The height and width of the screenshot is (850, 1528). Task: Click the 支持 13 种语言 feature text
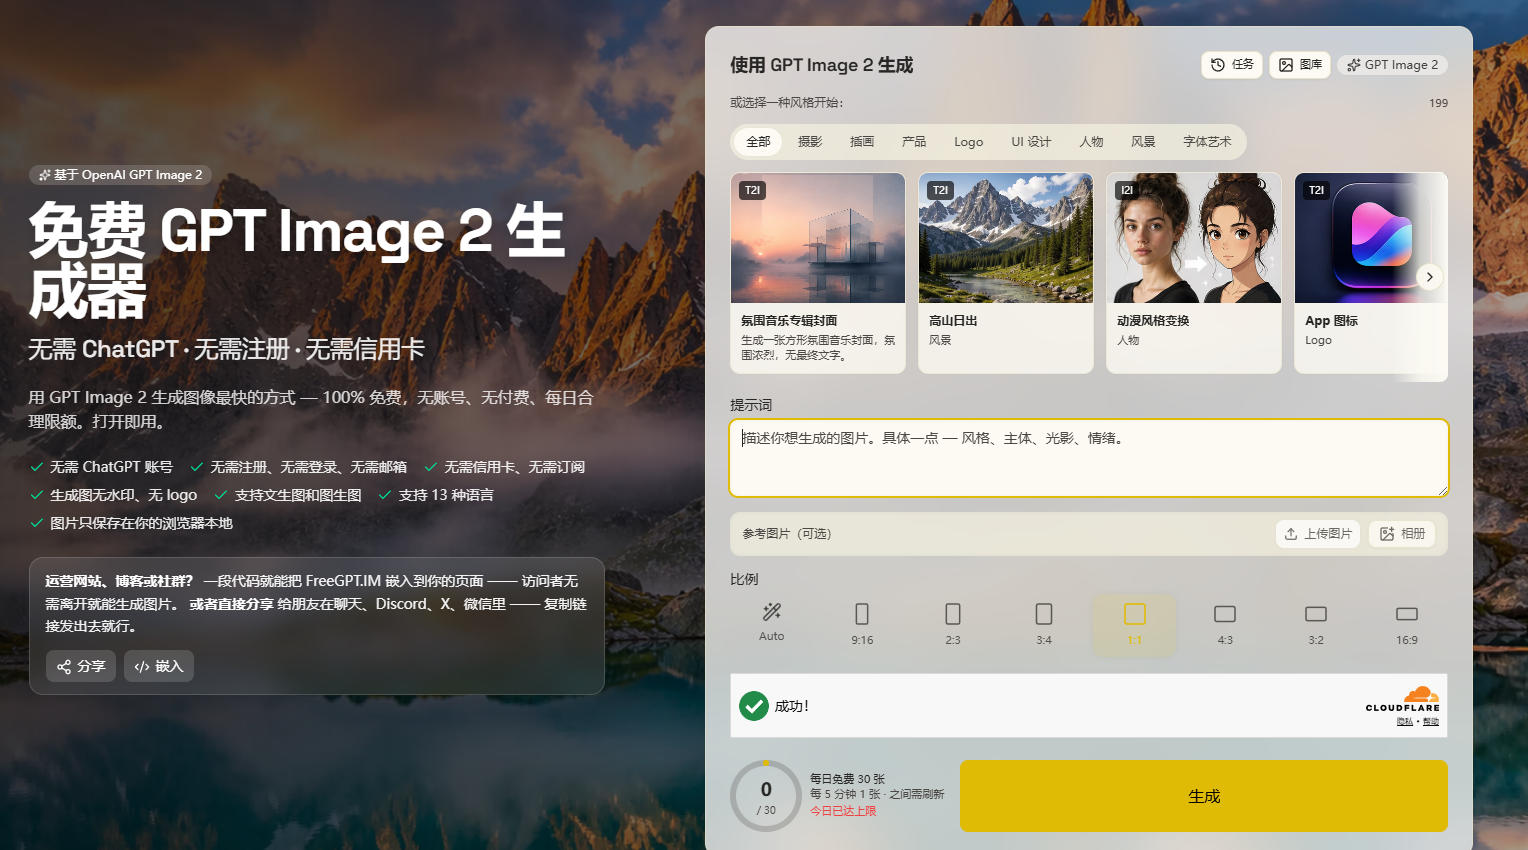446,495
